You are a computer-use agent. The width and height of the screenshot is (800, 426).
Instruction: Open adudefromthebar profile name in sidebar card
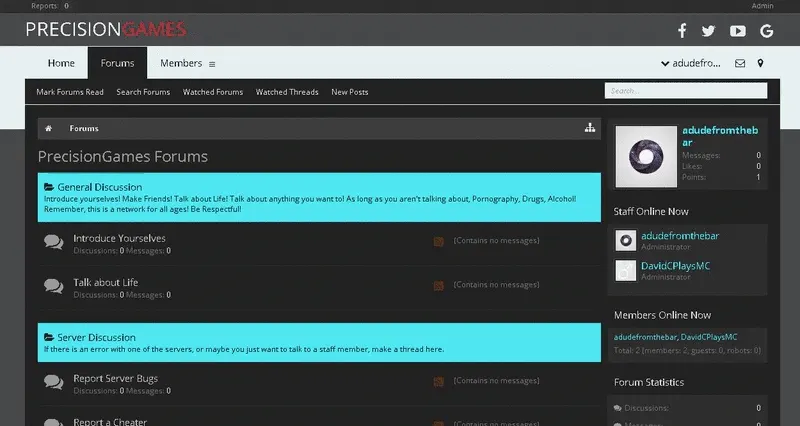(720, 136)
